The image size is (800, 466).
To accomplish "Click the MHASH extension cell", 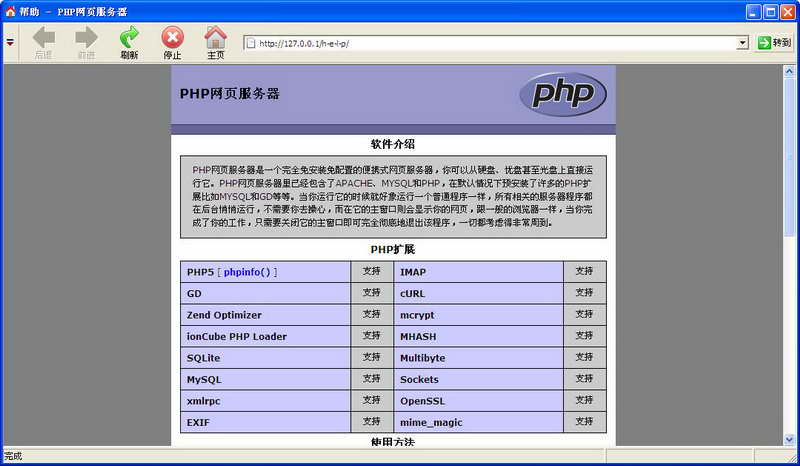I will pyautogui.click(x=479, y=336).
